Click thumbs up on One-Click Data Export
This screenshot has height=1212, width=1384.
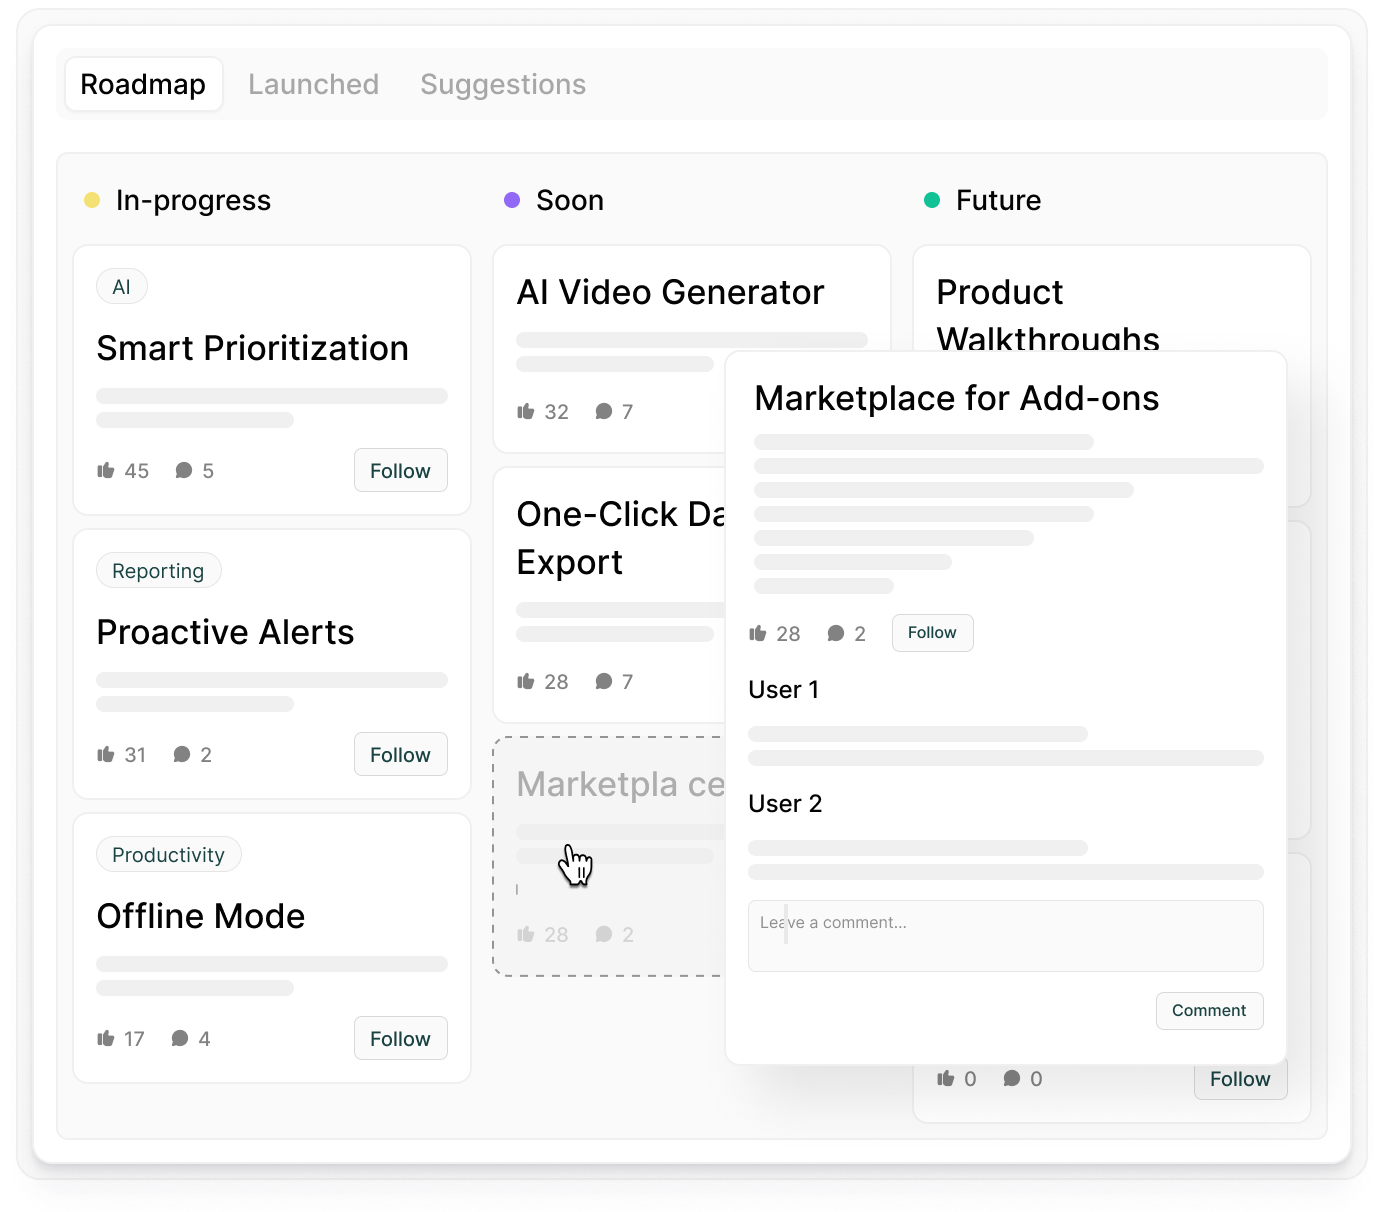tap(526, 681)
